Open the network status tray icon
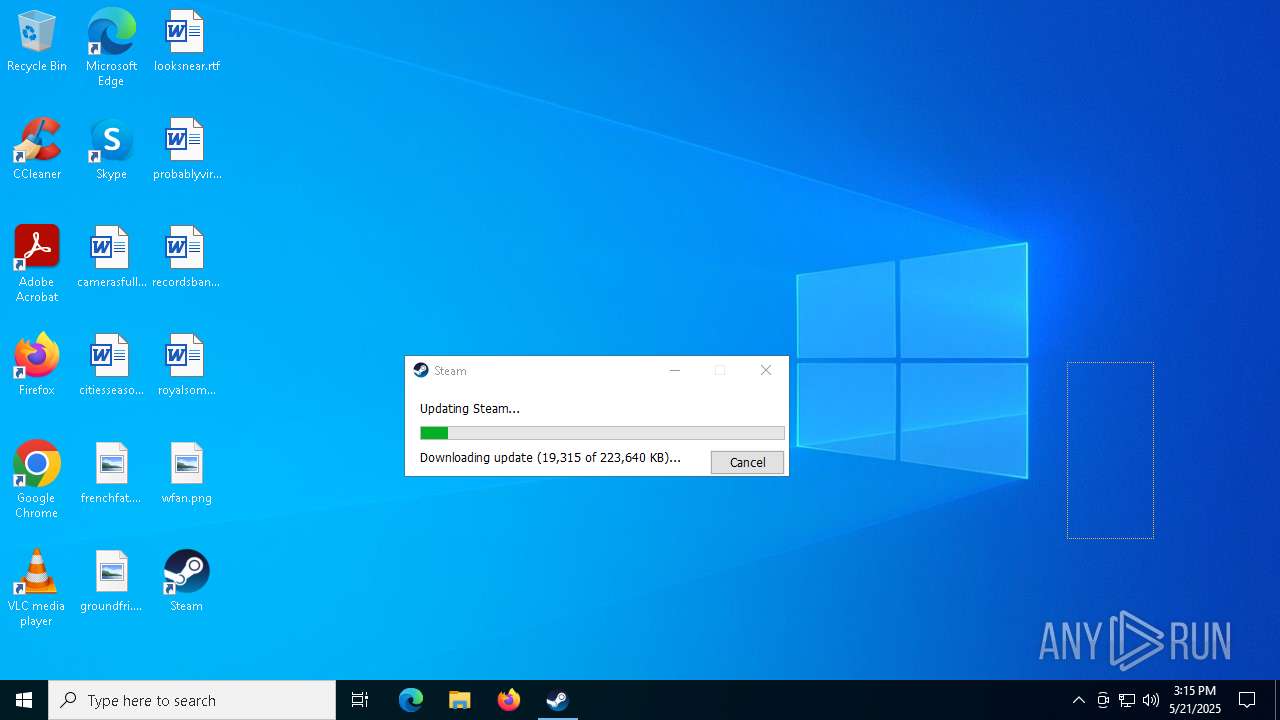This screenshot has height=720, width=1280. point(1127,700)
